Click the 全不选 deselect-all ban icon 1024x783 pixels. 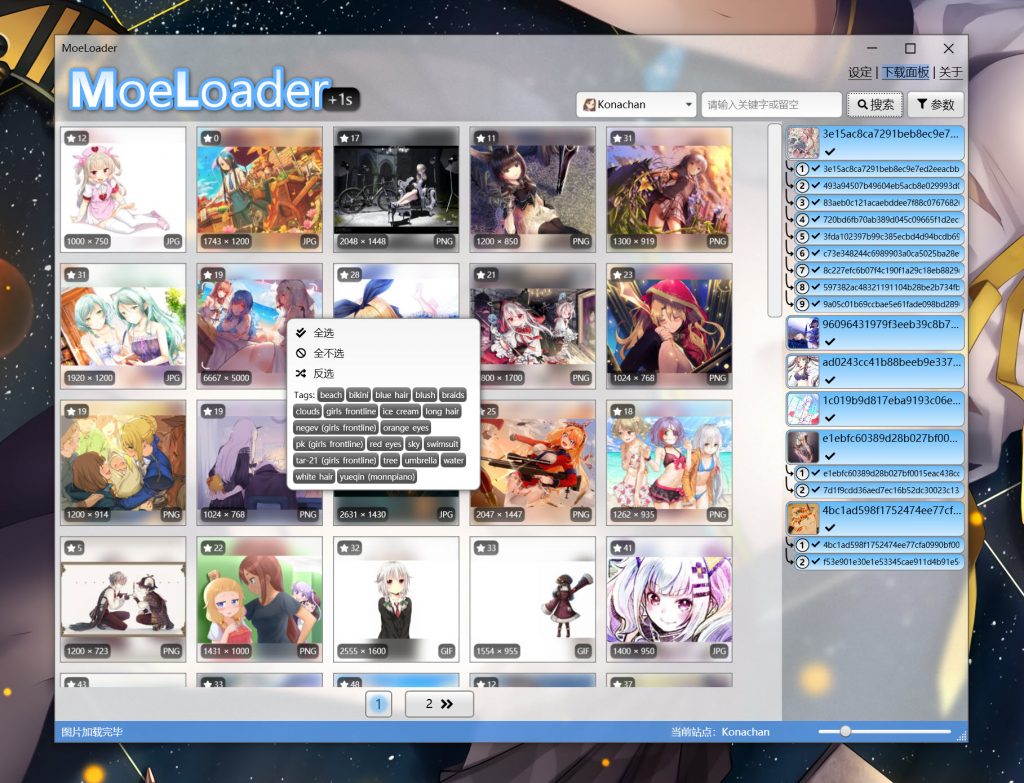tap(301, 353)
